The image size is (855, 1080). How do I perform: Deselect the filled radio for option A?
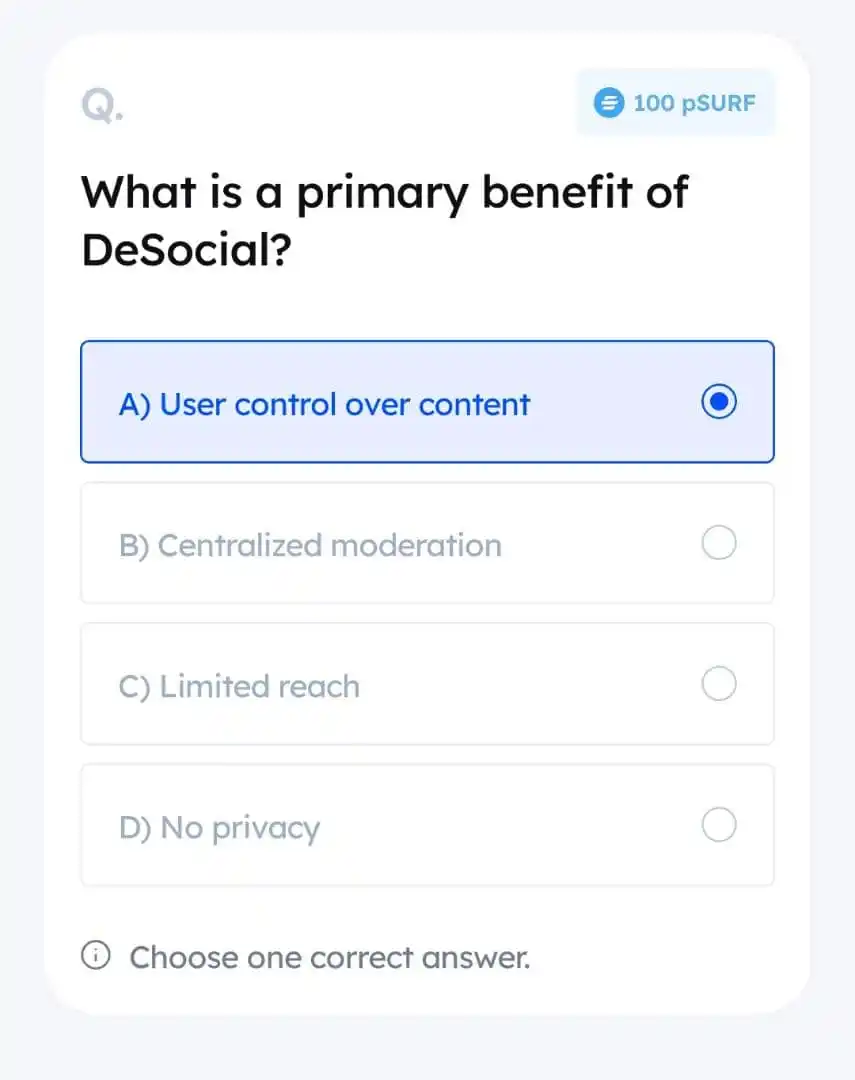pyautogui.click(x=719, y=402)
